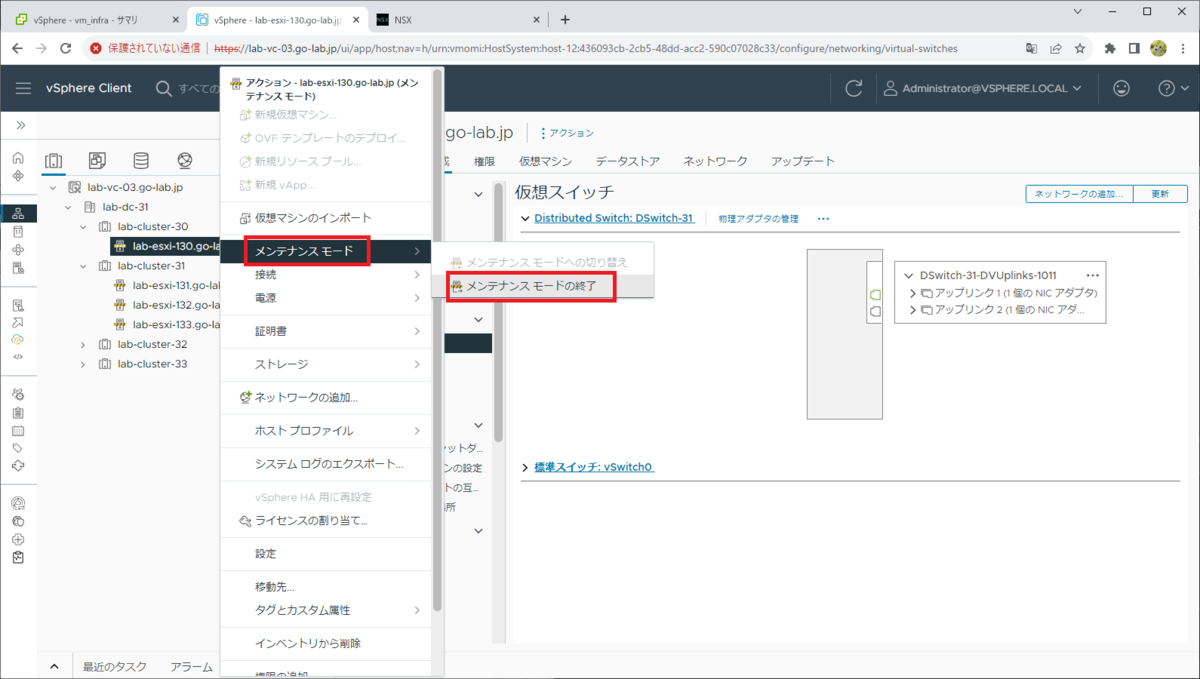Open the ellipsis menu of DSwitch-31-DVUplinks-1011
The image size is (1200, 679).
(1093, 275)
